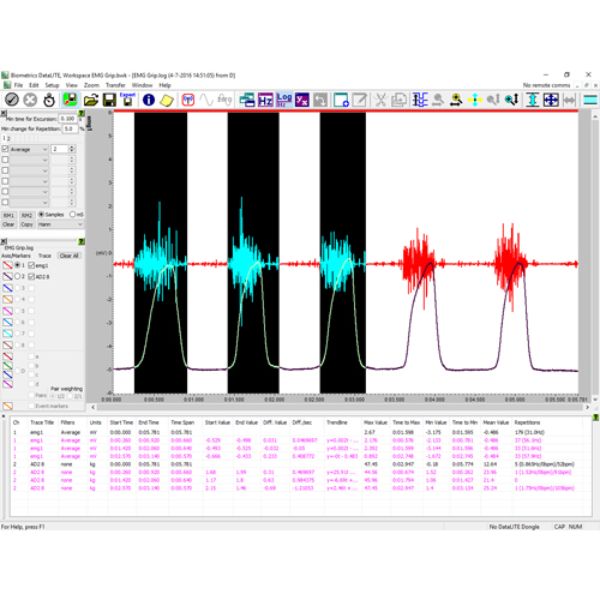This screenshot has height=600, width=600.
Task: Click the checkmark start icon in toolbar
Action: click(x=11, y=100)
